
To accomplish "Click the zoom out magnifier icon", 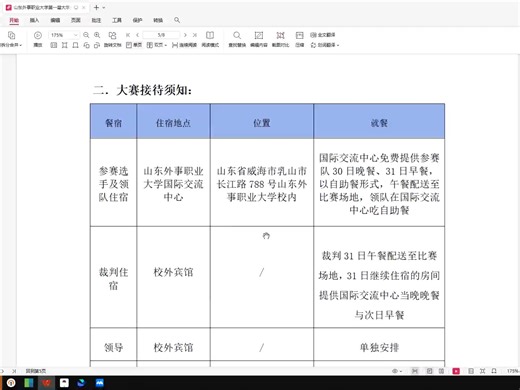I will 86,35.
